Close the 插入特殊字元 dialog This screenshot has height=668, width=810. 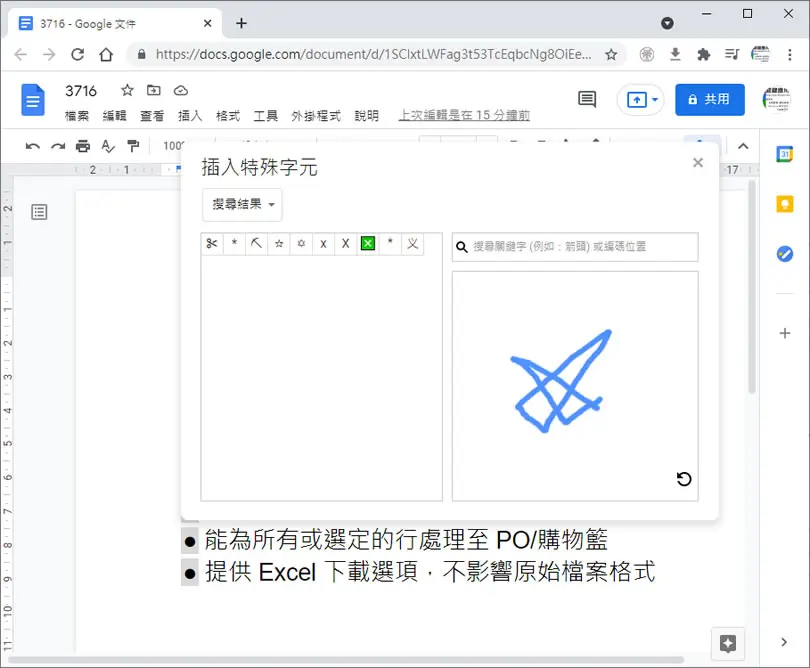[x=698, y=163]
